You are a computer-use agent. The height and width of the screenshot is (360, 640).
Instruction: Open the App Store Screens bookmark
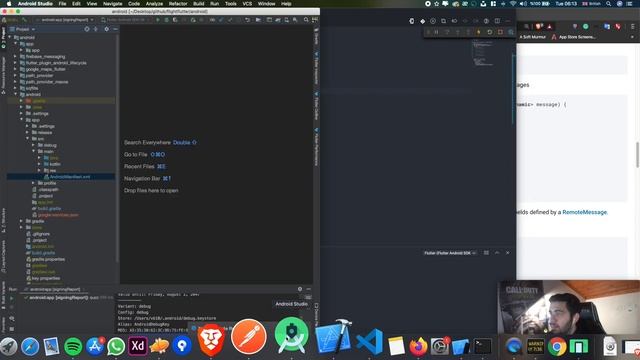click(x=573, y=37)
